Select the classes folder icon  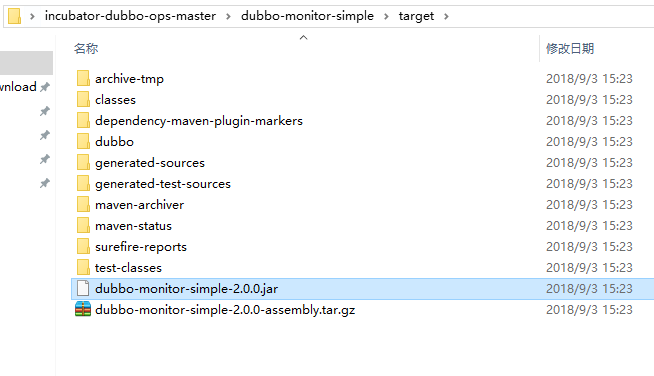tap(83, 99)
